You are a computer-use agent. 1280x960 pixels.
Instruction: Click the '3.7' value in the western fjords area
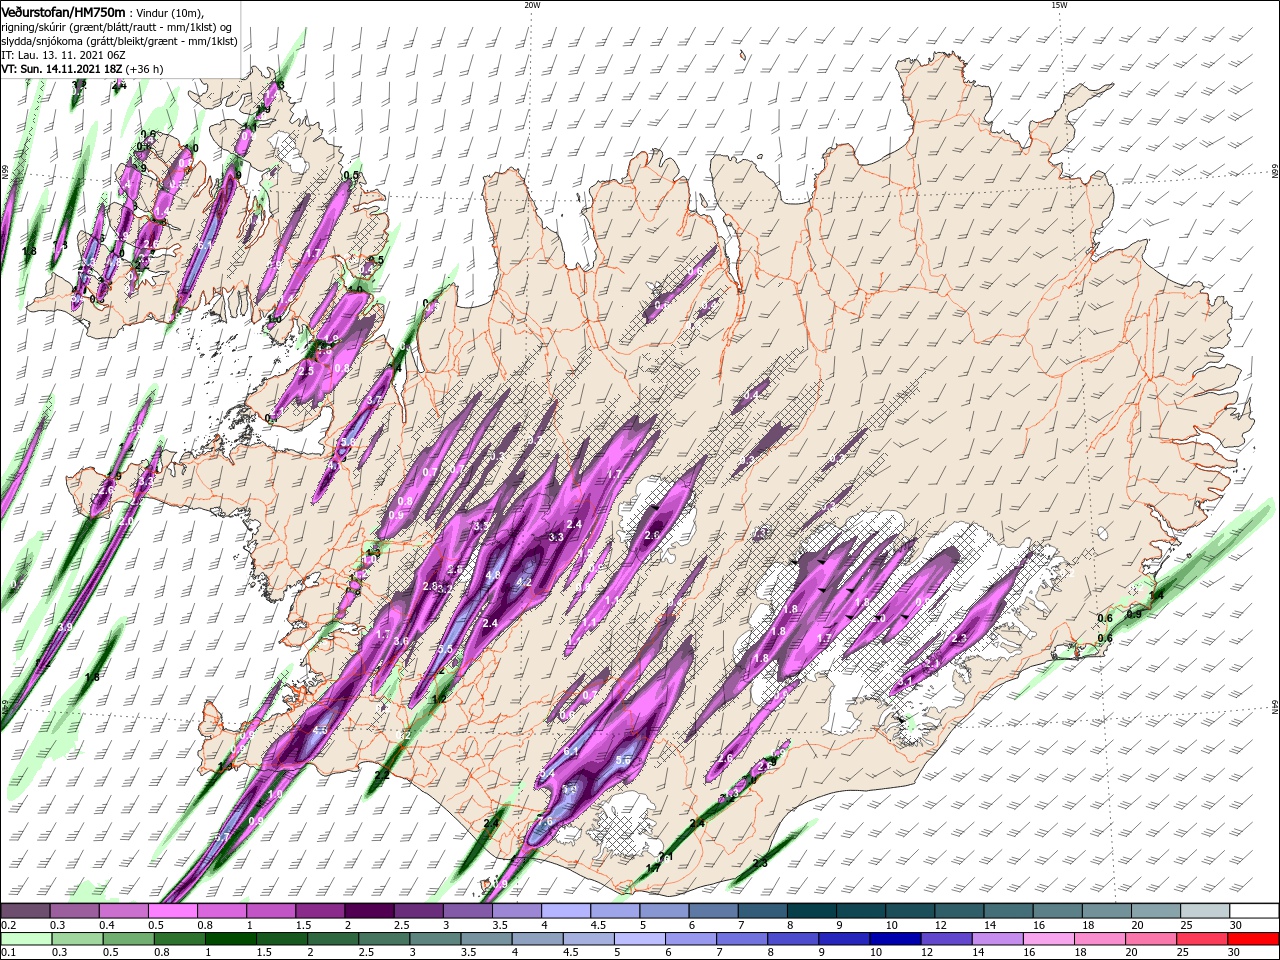tap(375, 400)
